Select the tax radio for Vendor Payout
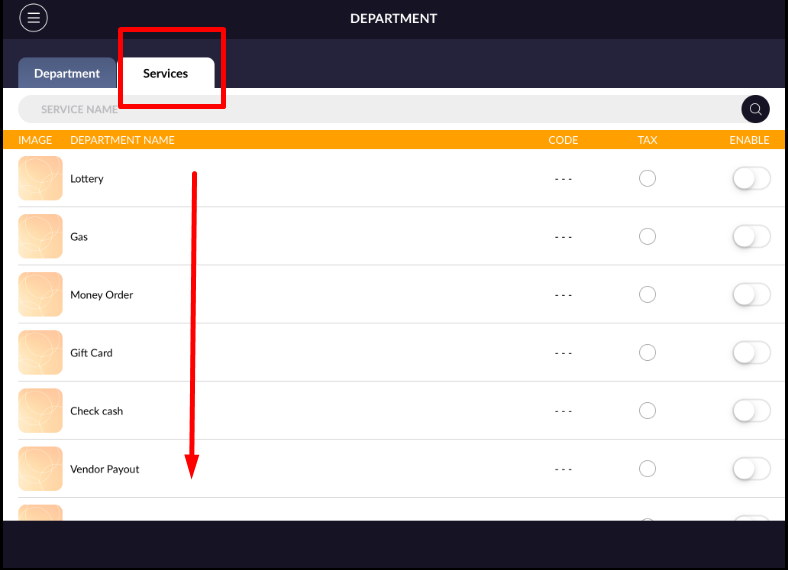Viewport: 788px width, 570px height. pyautogui.click(x=647, y=469)
